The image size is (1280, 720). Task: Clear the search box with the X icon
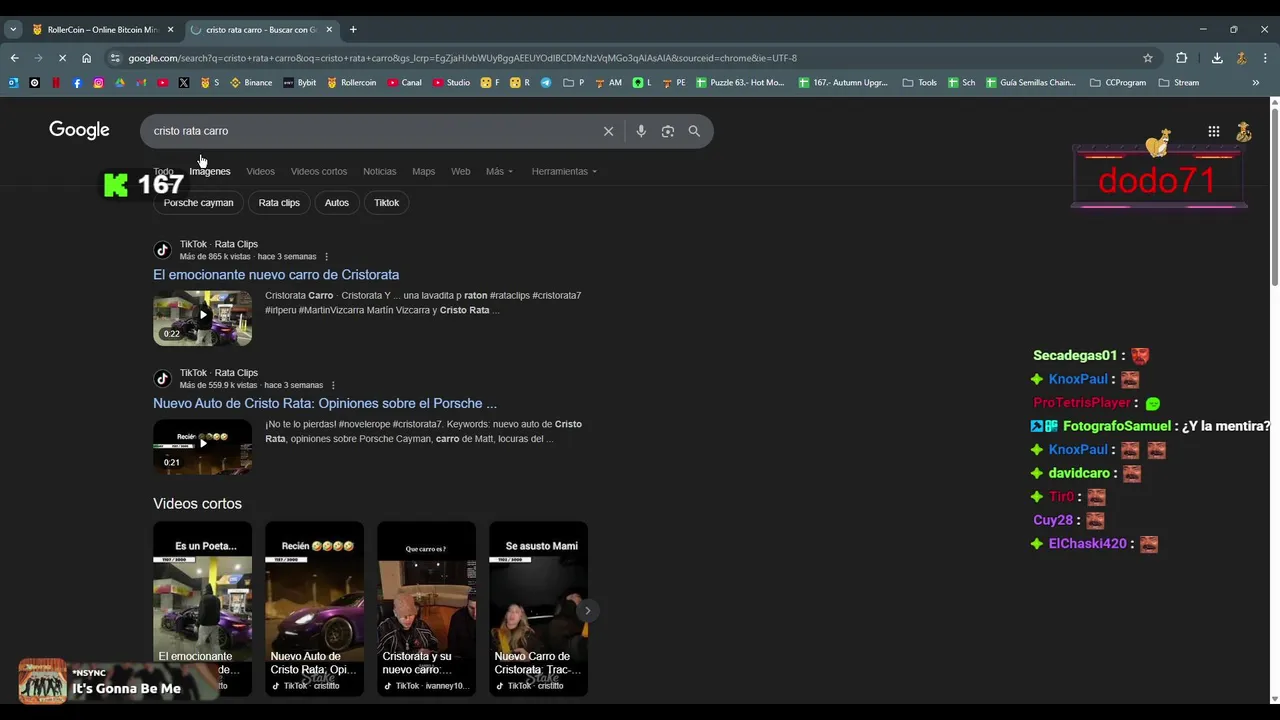(608, 131)
